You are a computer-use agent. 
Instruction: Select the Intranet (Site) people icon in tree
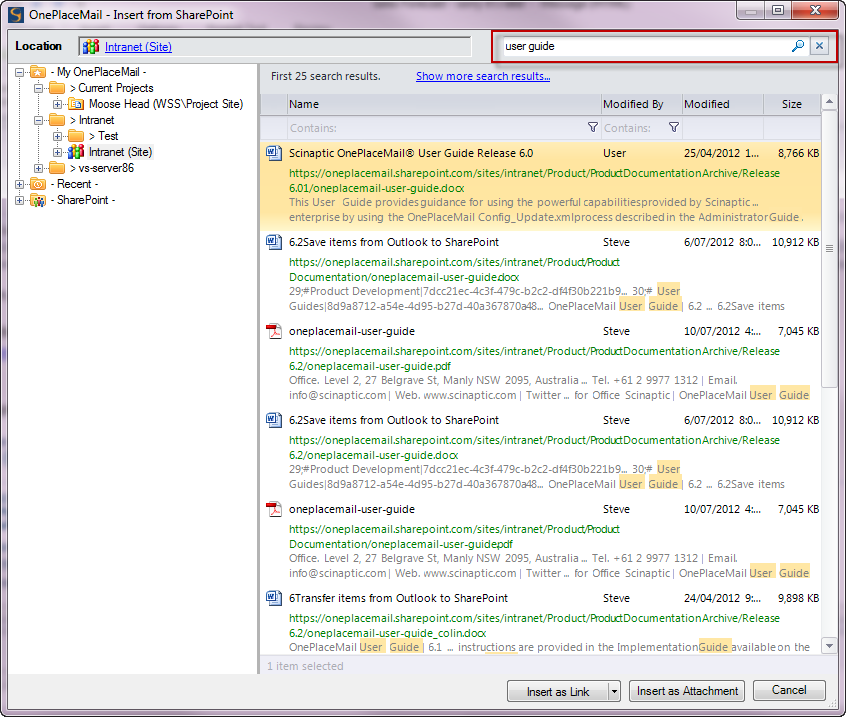(x=76, y=152)
